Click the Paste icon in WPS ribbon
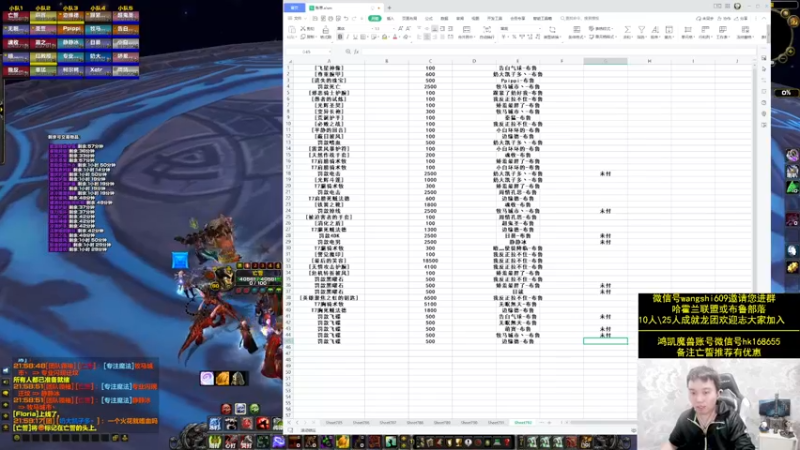The image size is (800, 450). pyautogui.click(x=291, y=29)
